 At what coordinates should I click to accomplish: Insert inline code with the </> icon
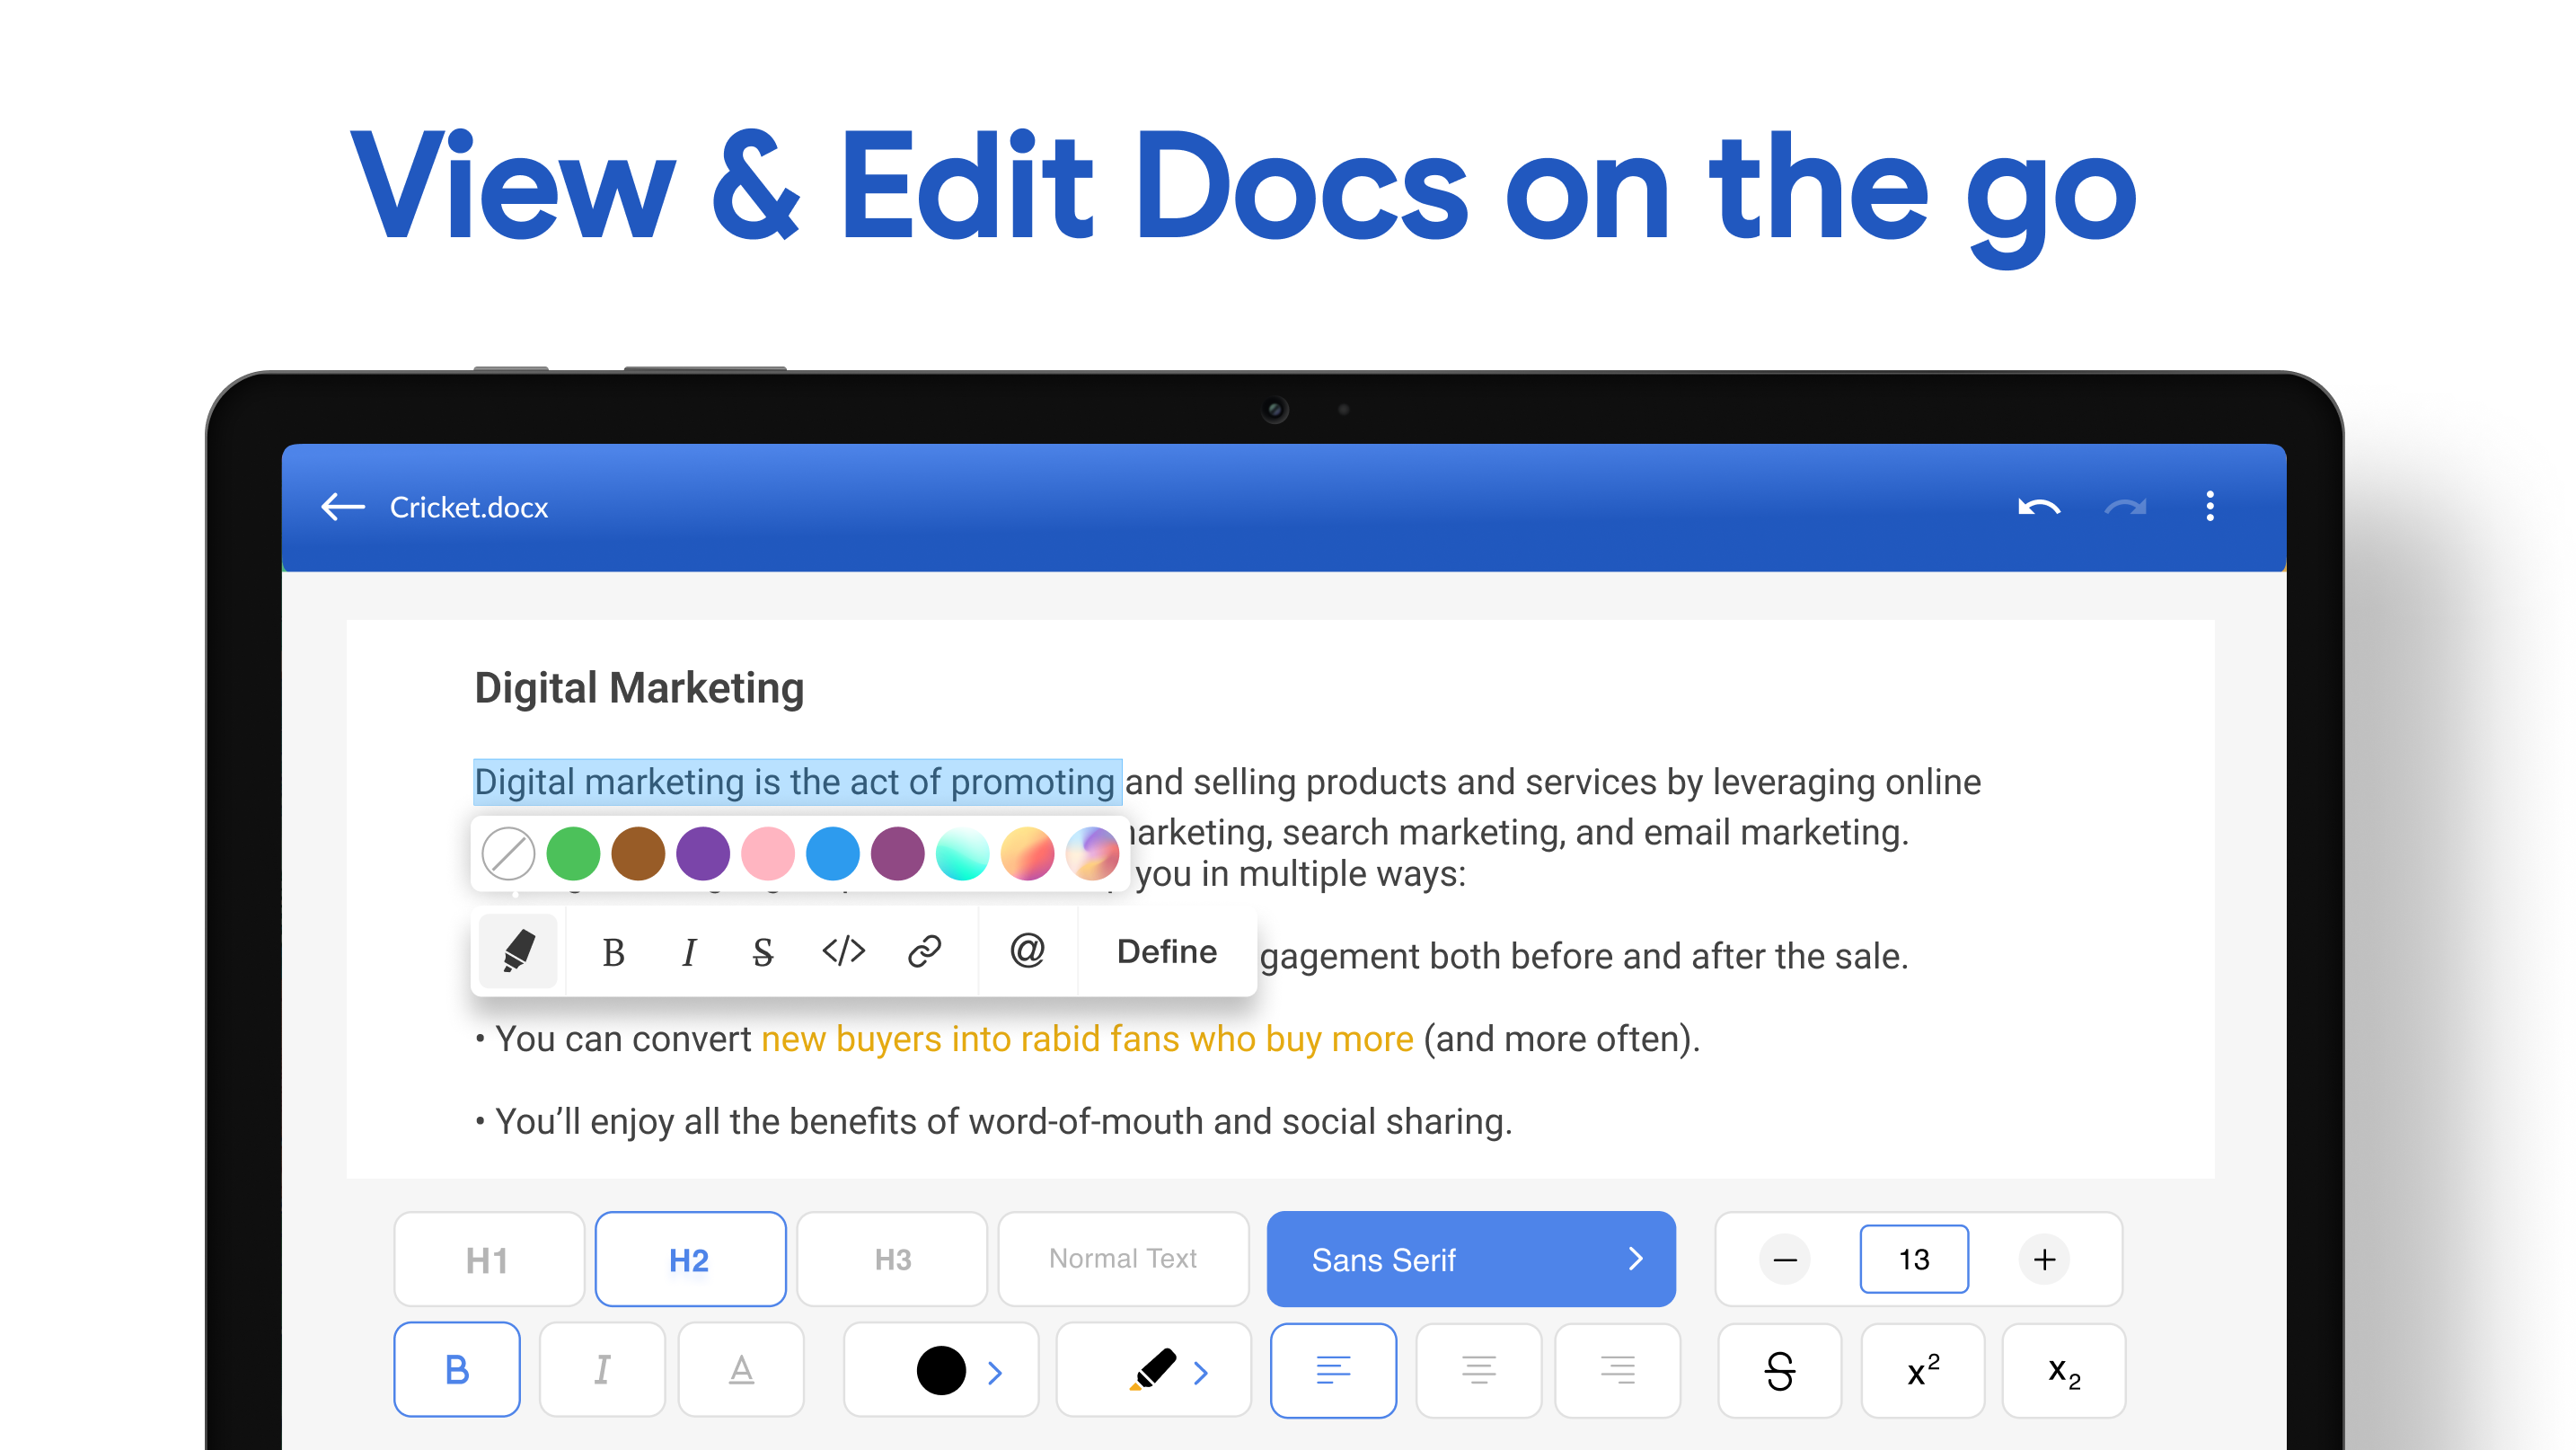coord(843,951)
